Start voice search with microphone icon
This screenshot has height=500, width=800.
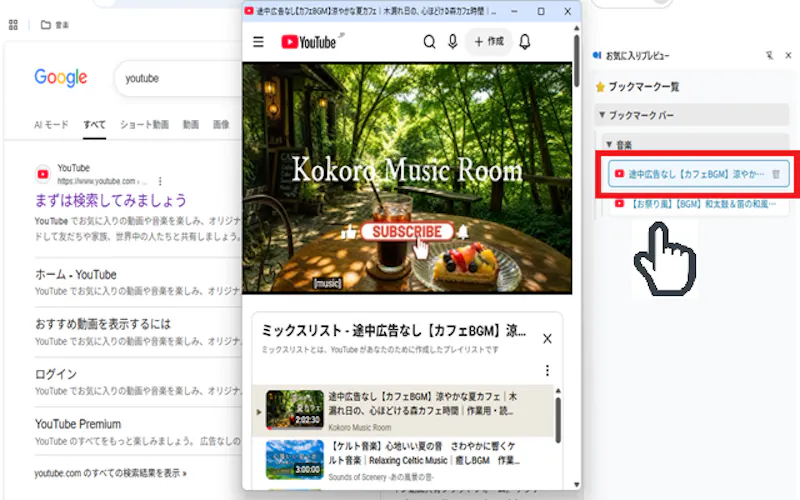(x=453, y=42)
